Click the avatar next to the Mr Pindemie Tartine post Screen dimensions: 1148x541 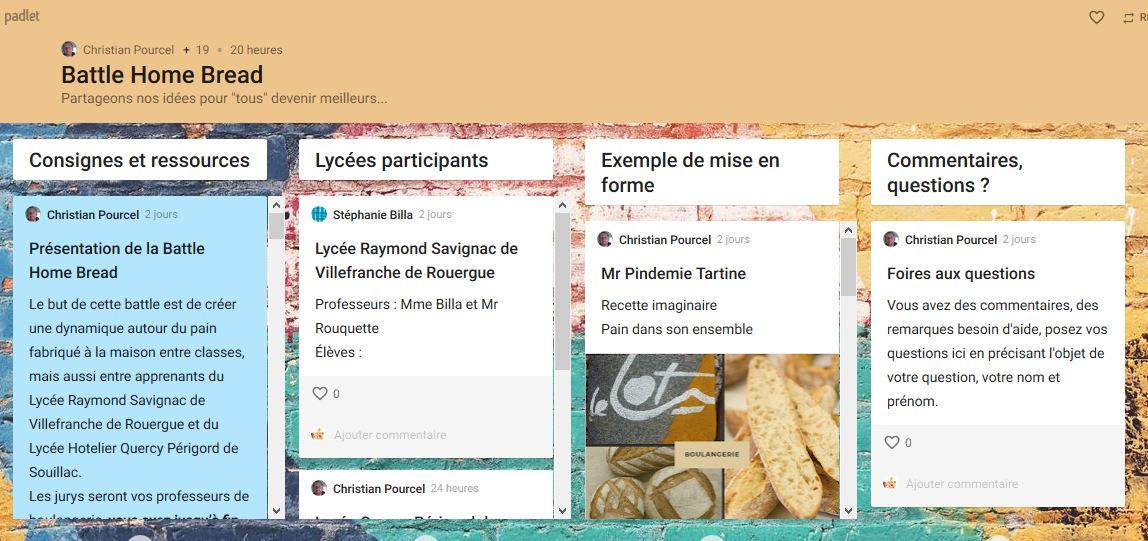point(605,239)
